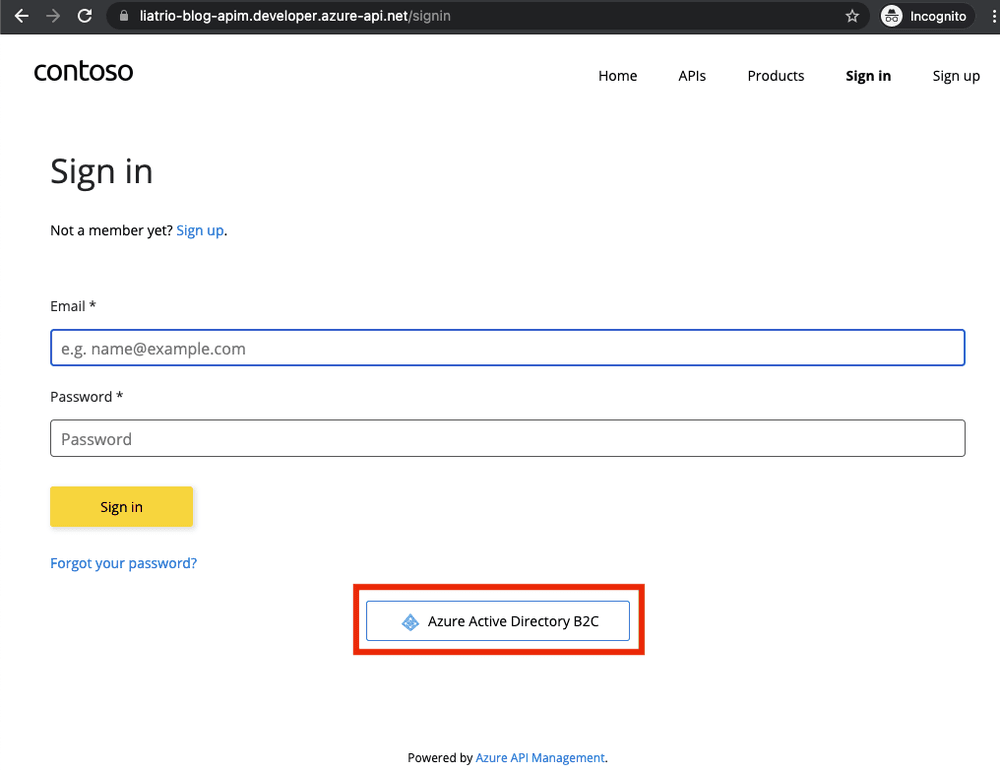
Task: Click the lock icon in address bar
Action: pos(124,16)
